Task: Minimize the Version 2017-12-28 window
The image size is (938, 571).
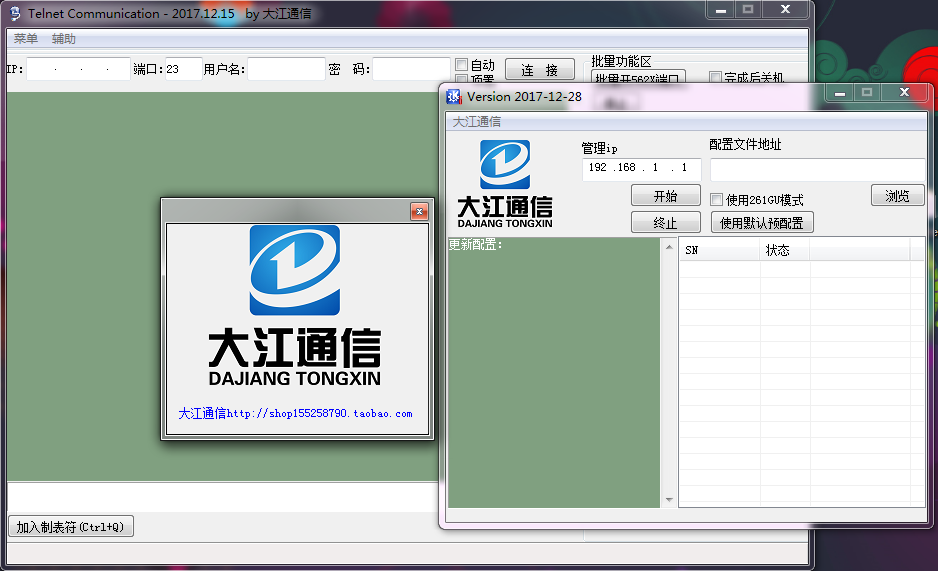Action: point(840,93)
